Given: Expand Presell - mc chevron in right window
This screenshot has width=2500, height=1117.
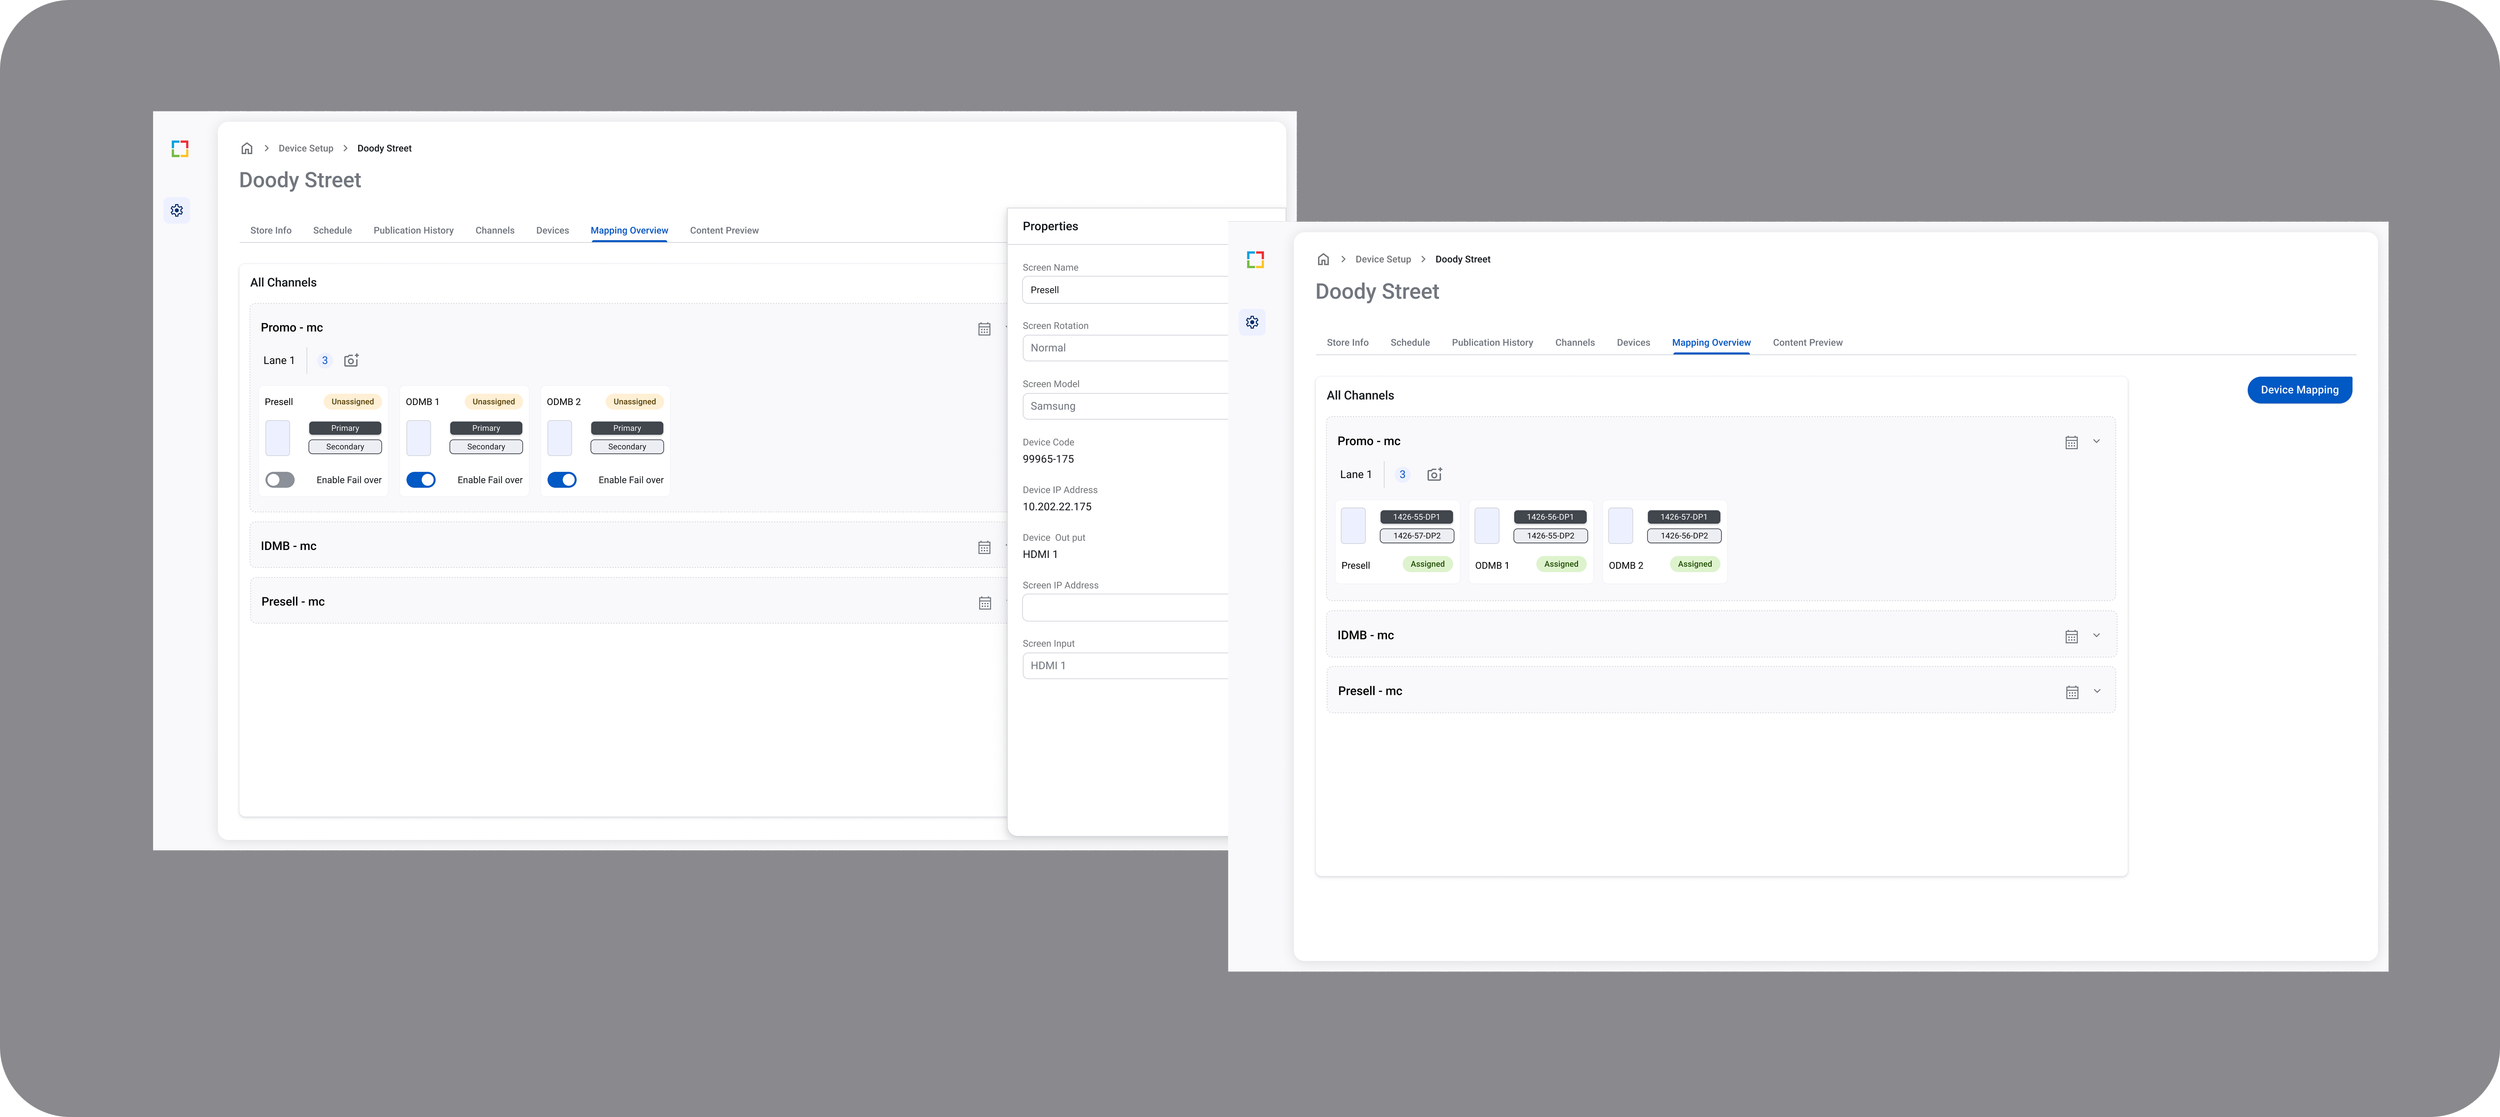Looking at the screenshot, I should [2096, 691].
